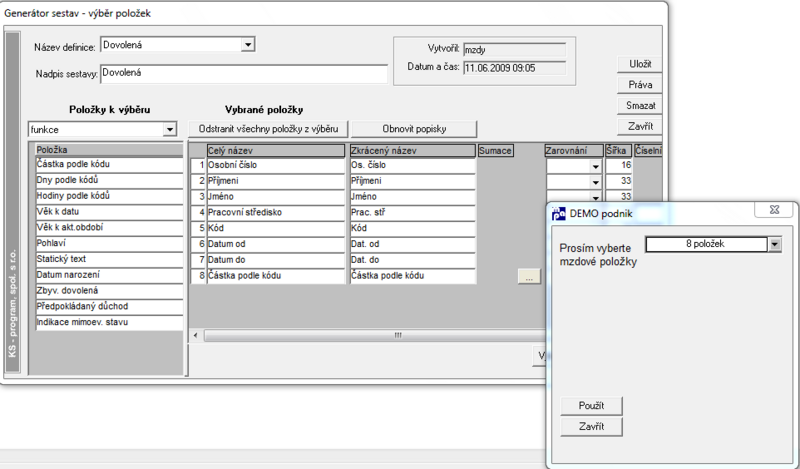Select Částka podle kódu in Položka list
The image size is (800, 469).
coord(109,164)
